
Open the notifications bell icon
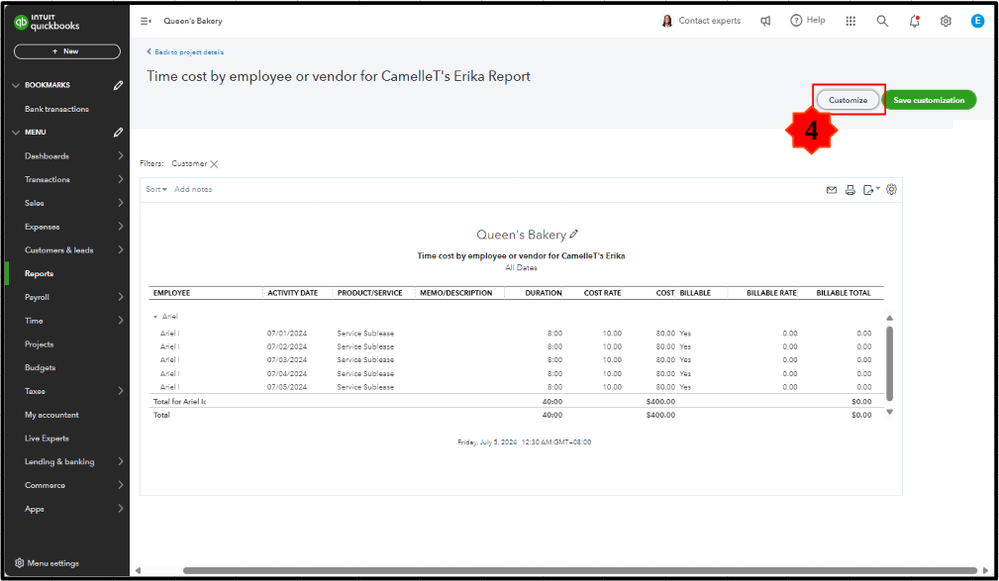pyautogui.click(x=914, y=21)
